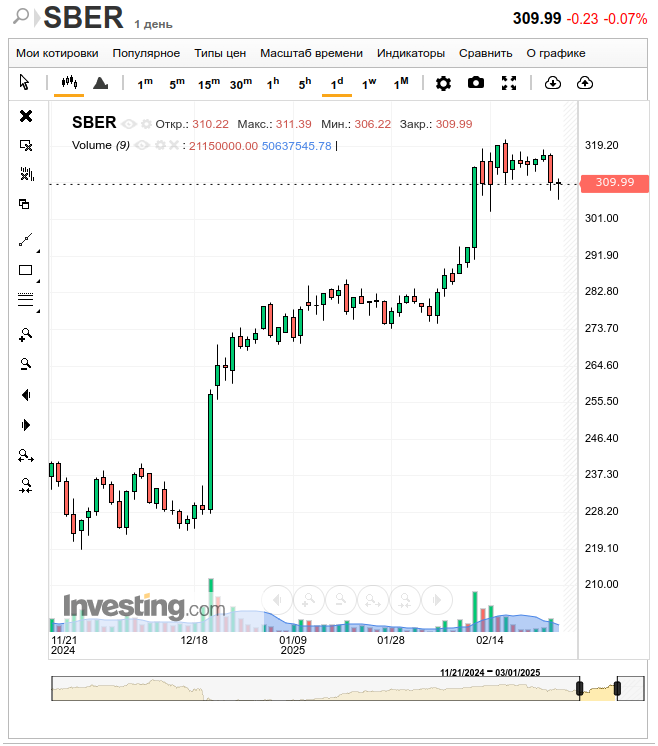Click the SBER symbol title at top
The height and width of the screenshot is (746, 658).
click(83, 18)
